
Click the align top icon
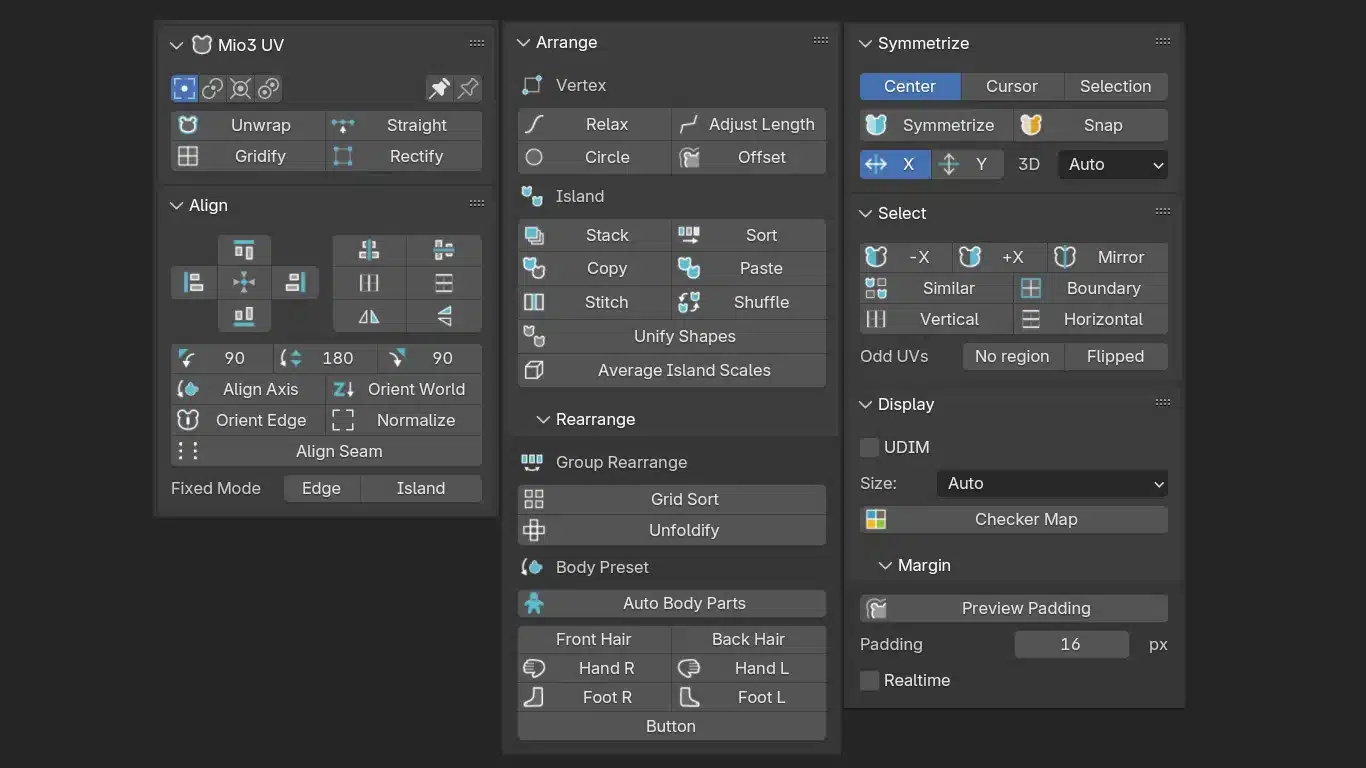(244, 250)
